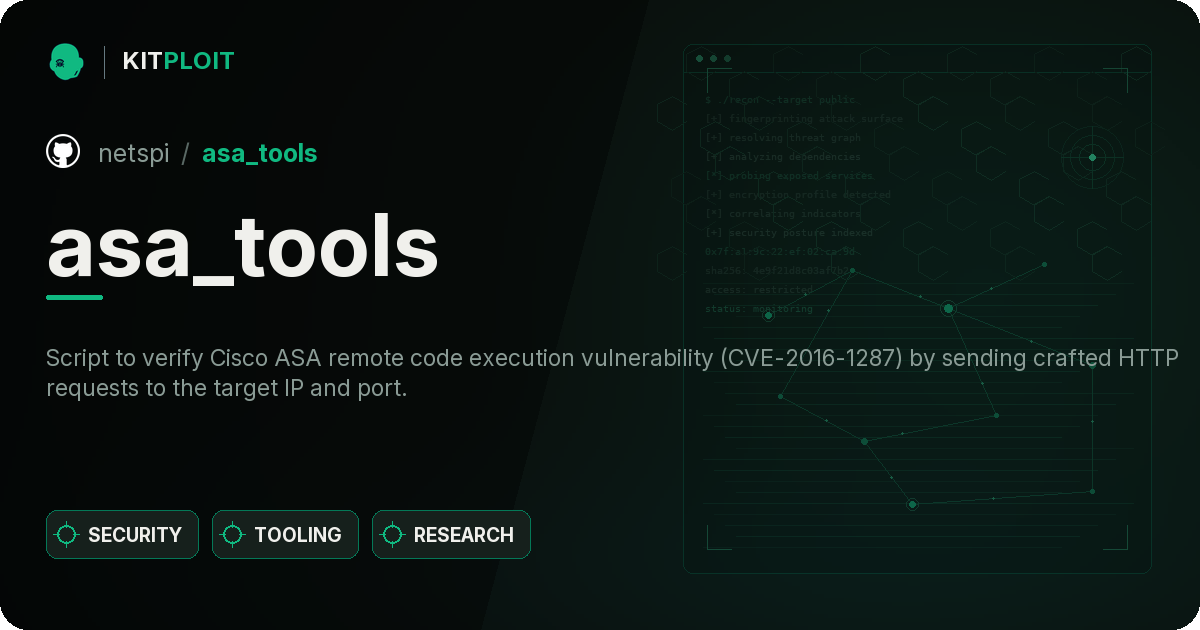Click the crosshair icon in RESEARCH tag

[x=393, y=535]
